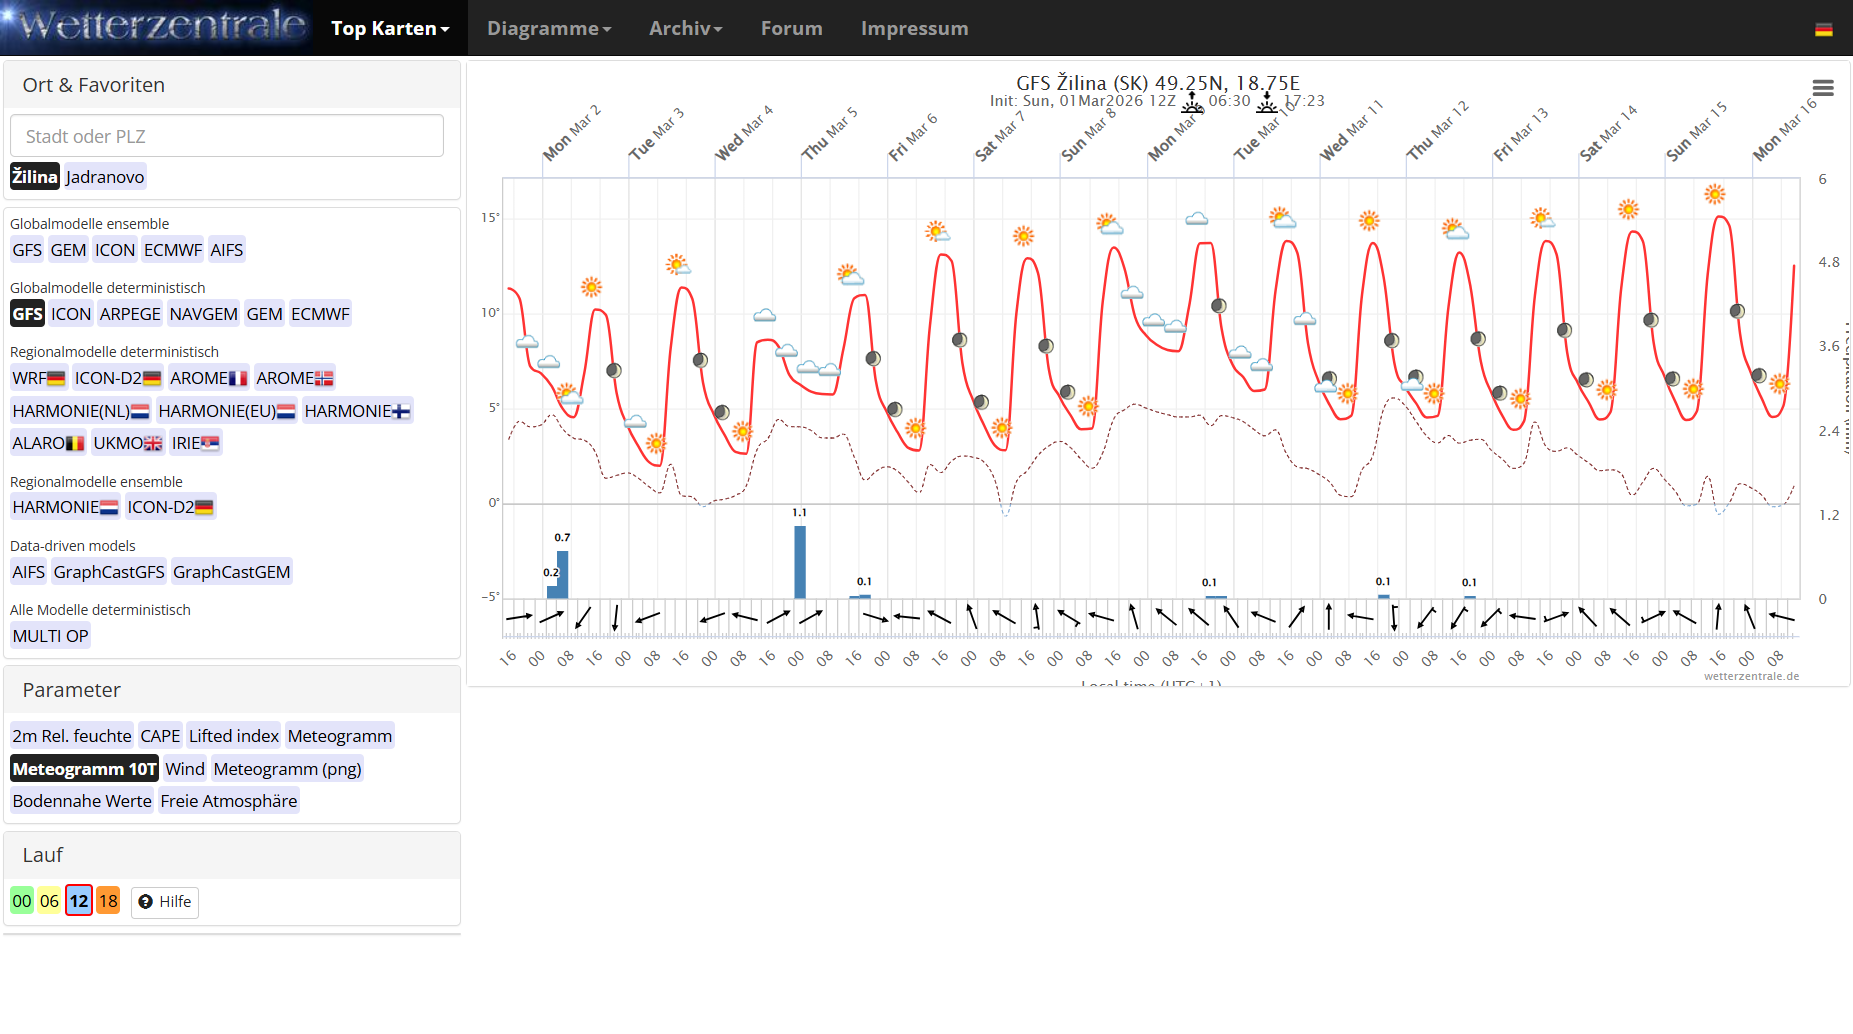Go to the Forum page
This screenshot has width=1853, height=1034.
(x=791, y=28)
